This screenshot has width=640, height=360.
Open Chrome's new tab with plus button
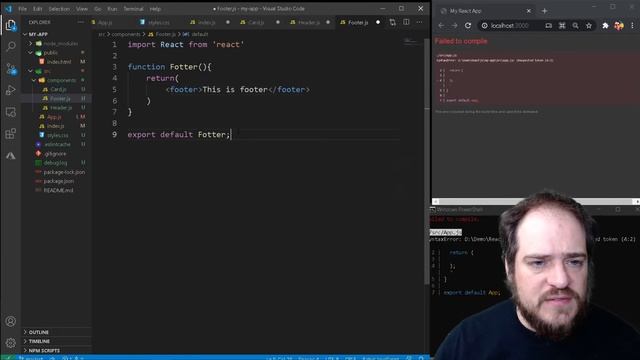click(x=544, y=11)
